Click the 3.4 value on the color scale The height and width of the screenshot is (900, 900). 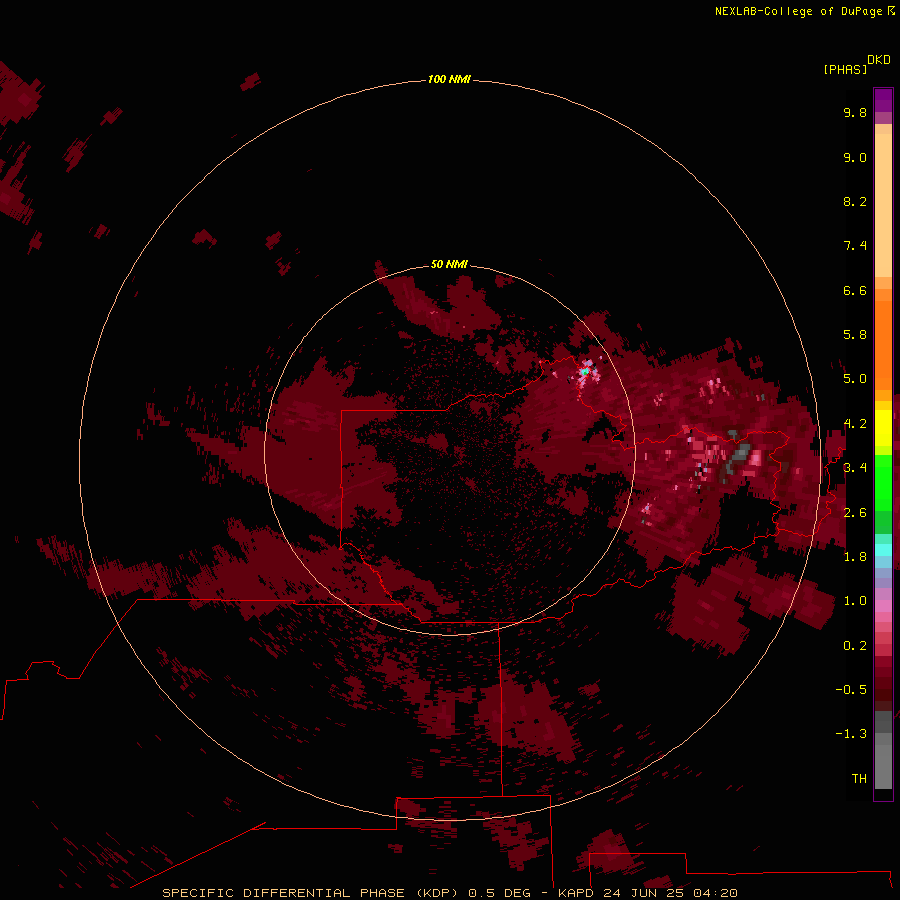tap(855, 468)
